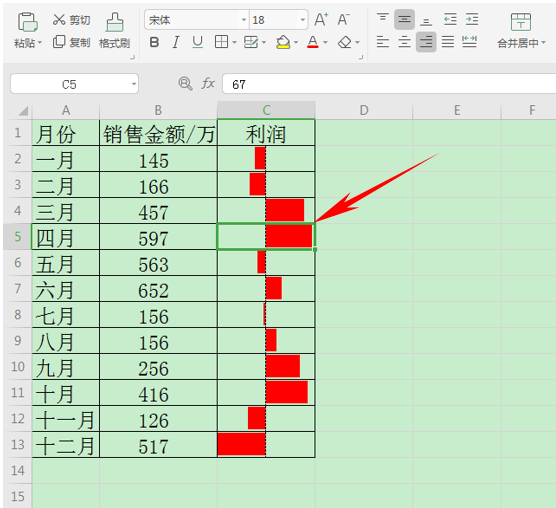Open the Paste dropdown arrow
The width and height of the screenshot is (556, 508).
[39, 43]
